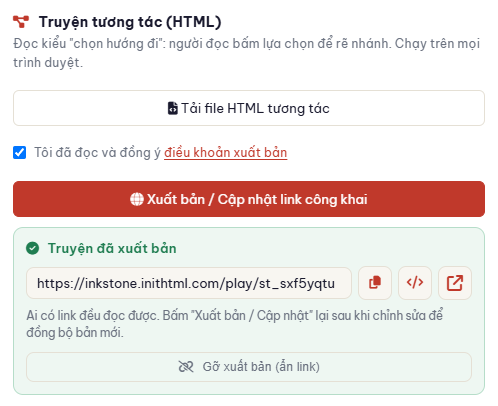Get the embed code icon
The image size is (498, 406).
tap(415, 283)
